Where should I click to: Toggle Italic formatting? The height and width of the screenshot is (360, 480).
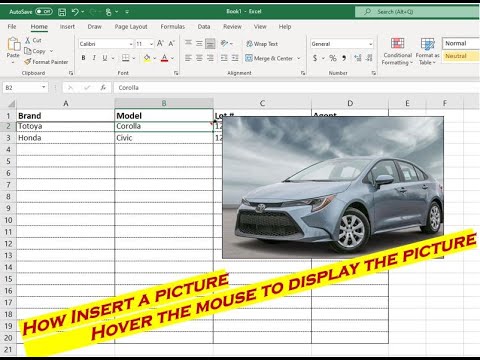(x=94, y=58)
